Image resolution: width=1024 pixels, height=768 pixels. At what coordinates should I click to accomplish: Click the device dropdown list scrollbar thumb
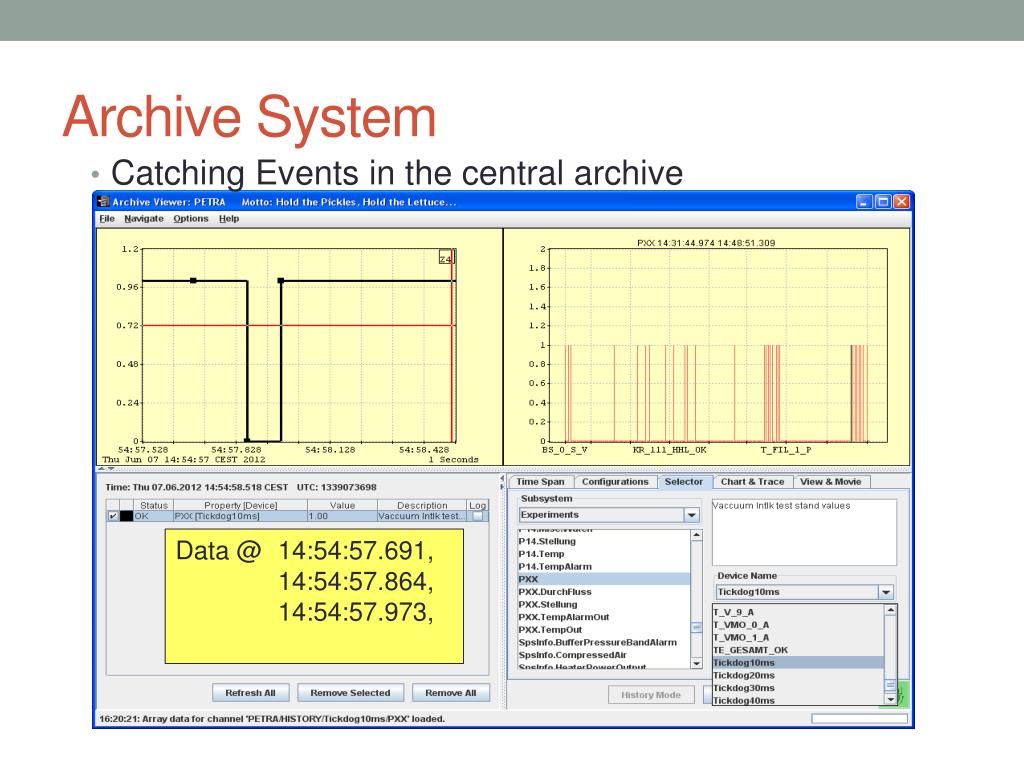[x=890, y=685]
